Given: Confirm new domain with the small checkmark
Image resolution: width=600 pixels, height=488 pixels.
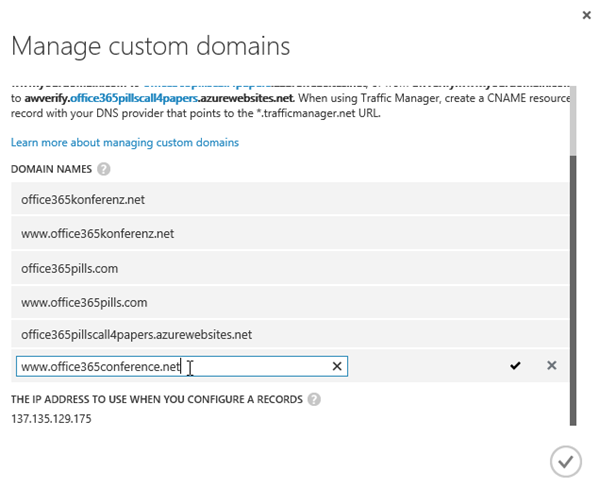Looking at the screenshot, I should [515, 367].
